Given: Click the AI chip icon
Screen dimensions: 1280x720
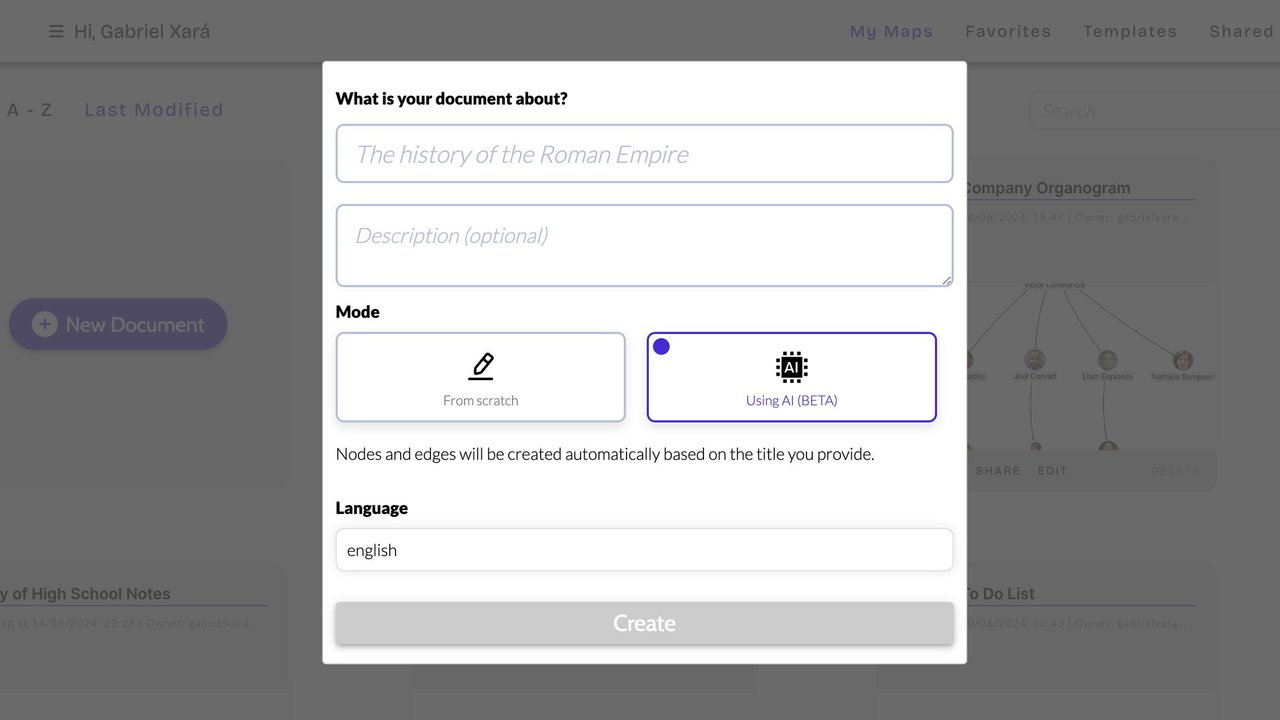Looking at the screenshot, I should [791, 367].
